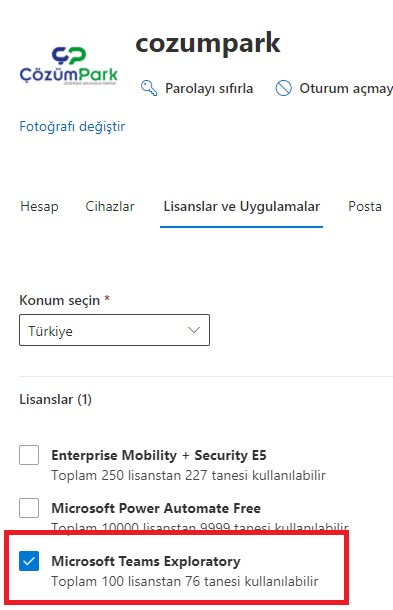Collapse the Lisanslar (1) section
393x610 pixels.
coord(55,399)
